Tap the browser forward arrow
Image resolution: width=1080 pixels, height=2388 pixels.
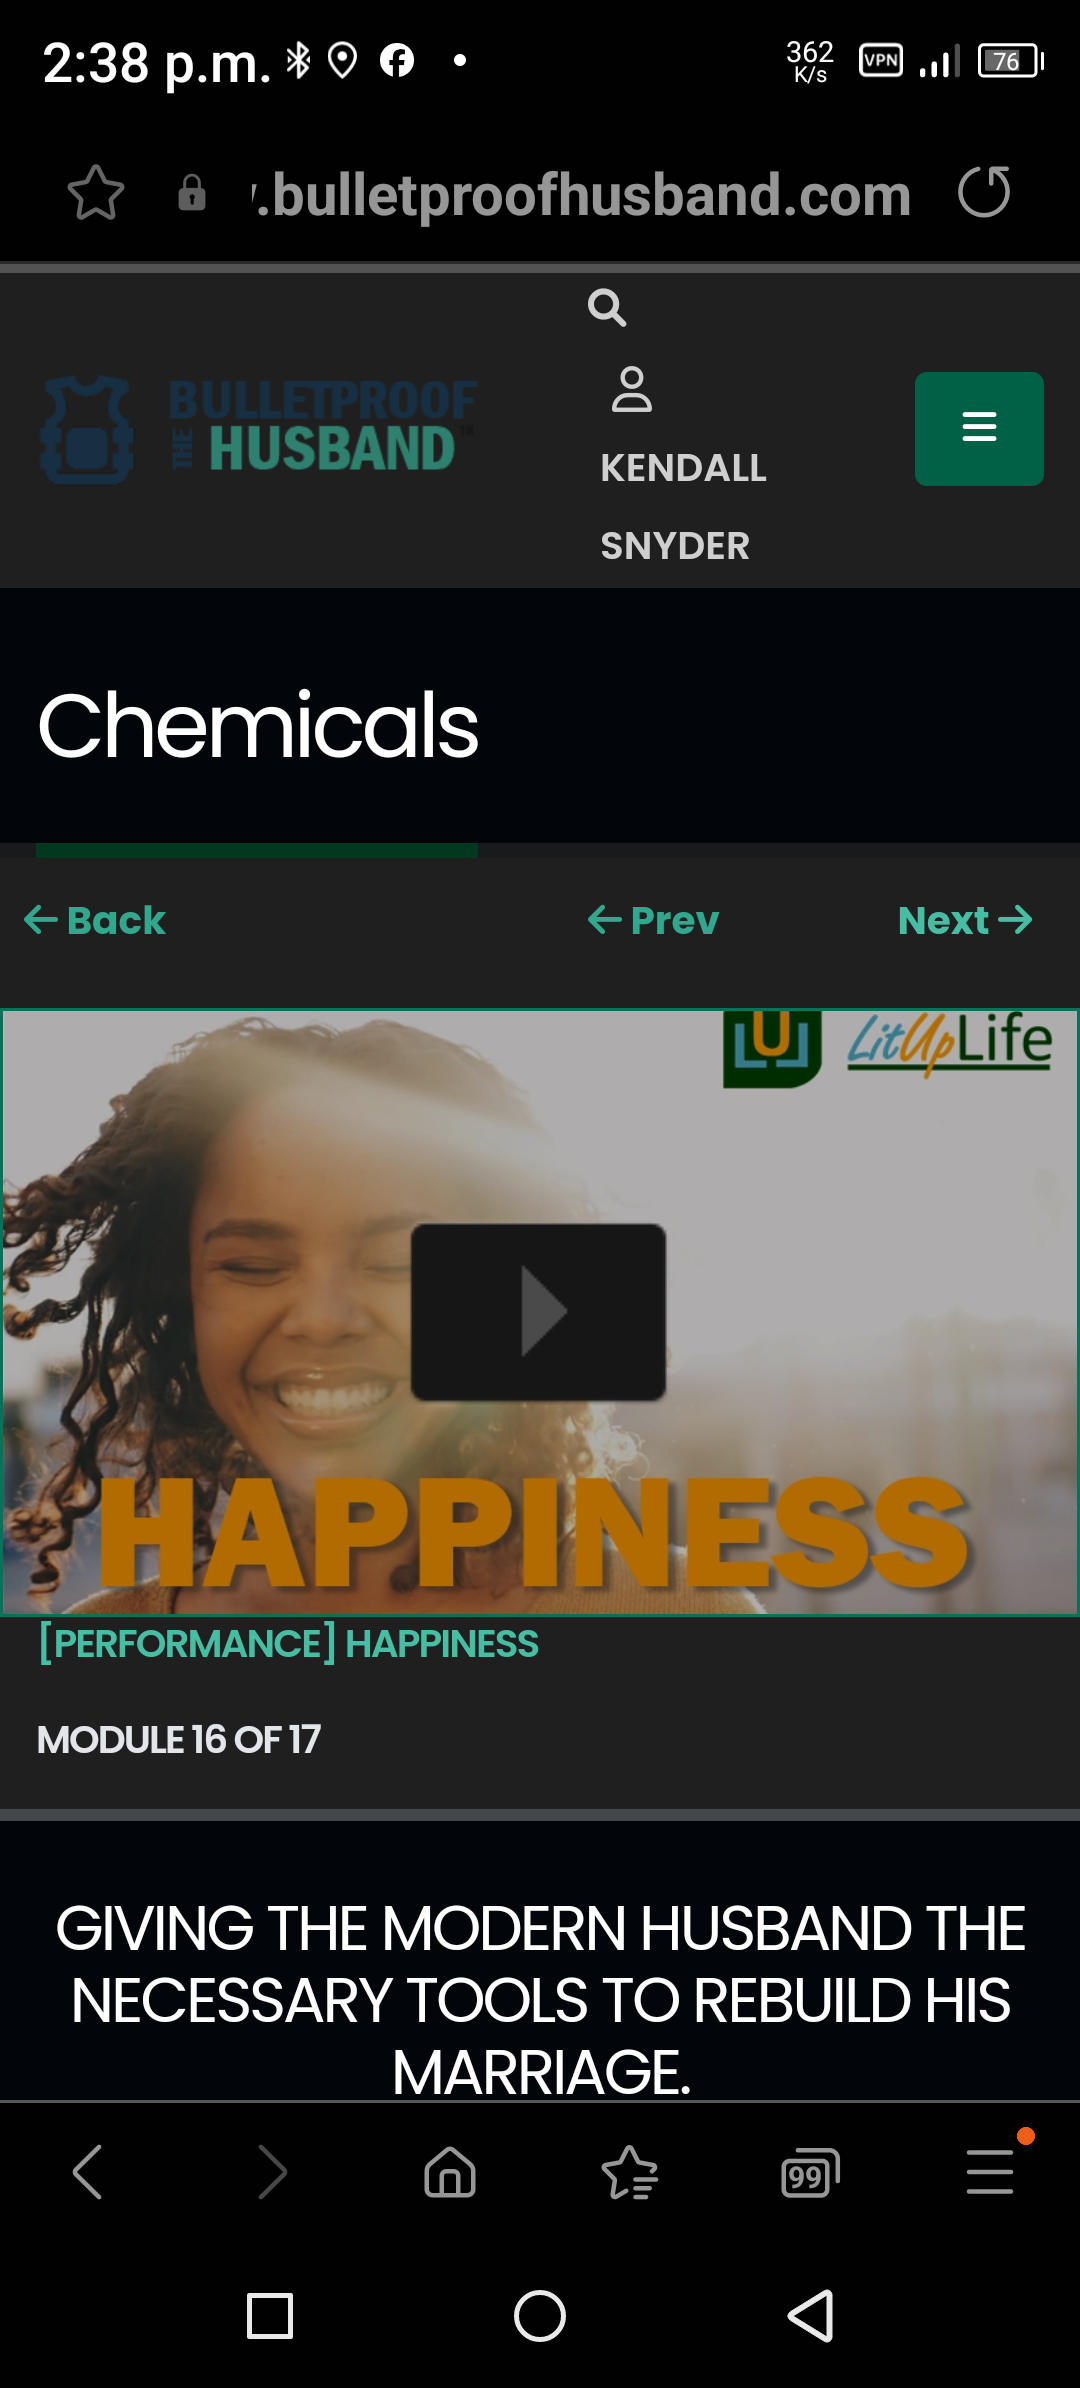[x=272, y=2172]
